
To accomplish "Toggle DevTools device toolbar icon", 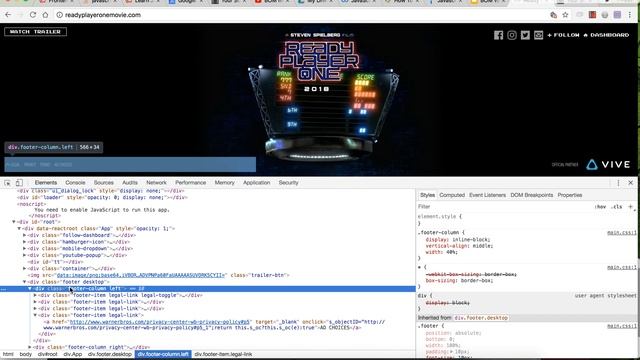I will [19, 183].
